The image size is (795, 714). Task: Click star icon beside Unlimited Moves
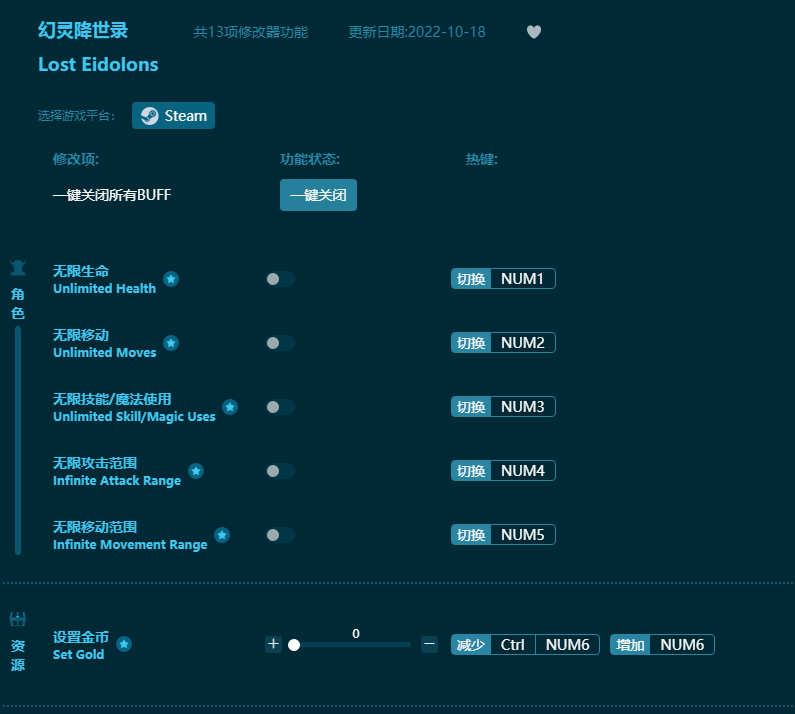171,343
